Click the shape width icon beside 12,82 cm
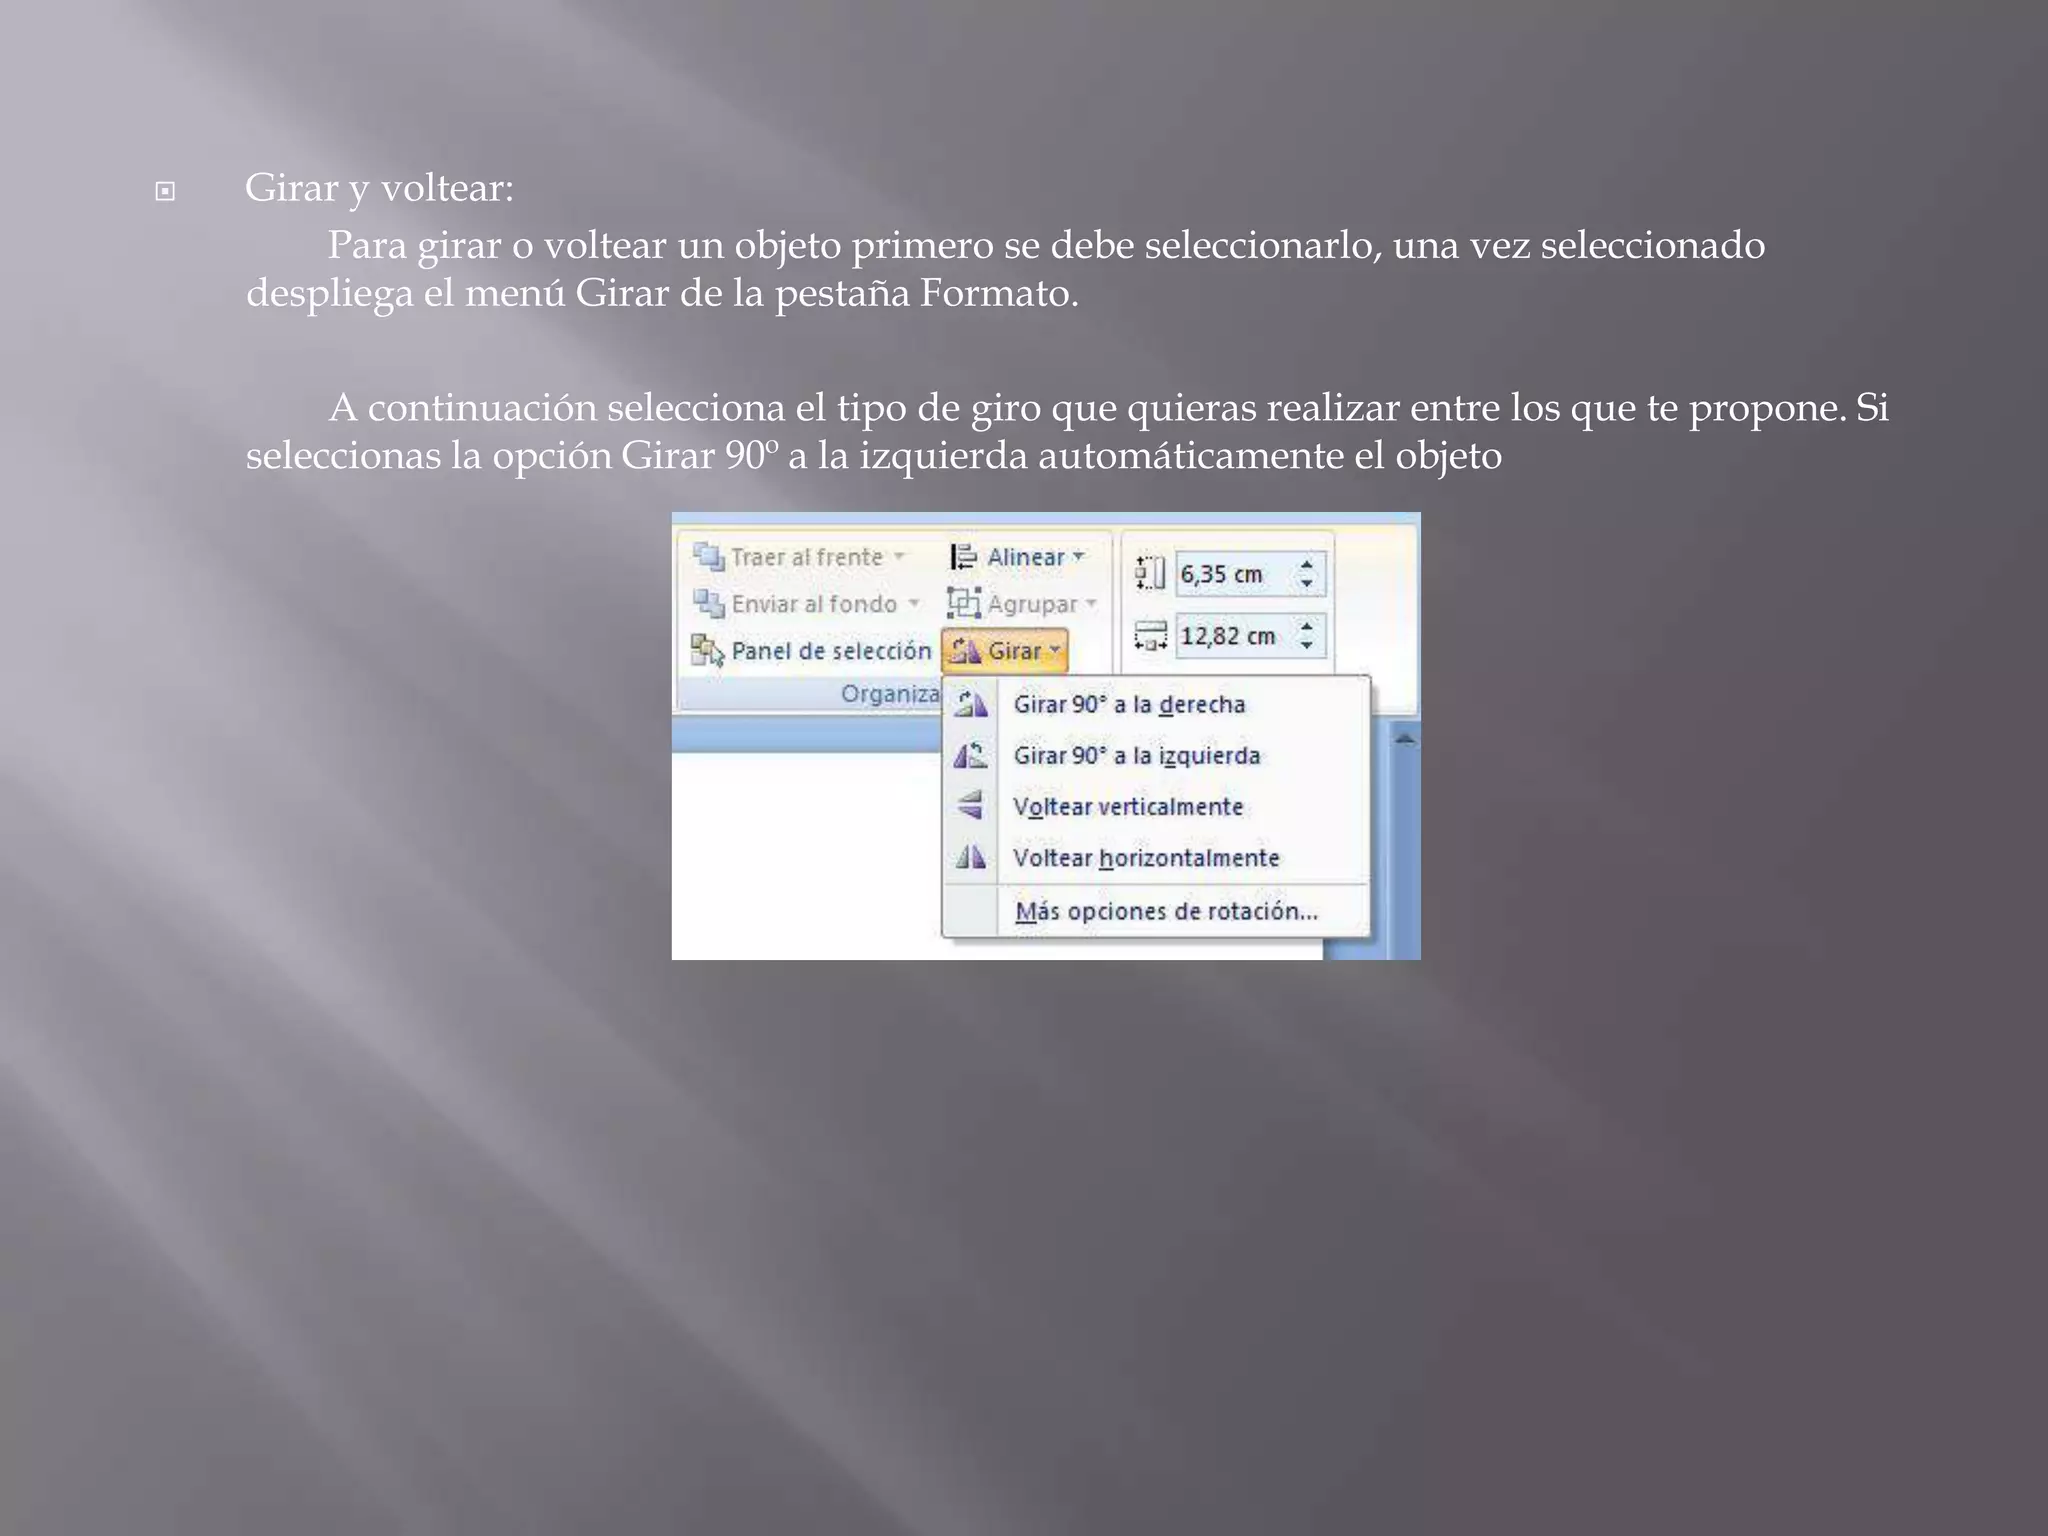This screenshot has height=1536, width=2048. pos(1150,636)
